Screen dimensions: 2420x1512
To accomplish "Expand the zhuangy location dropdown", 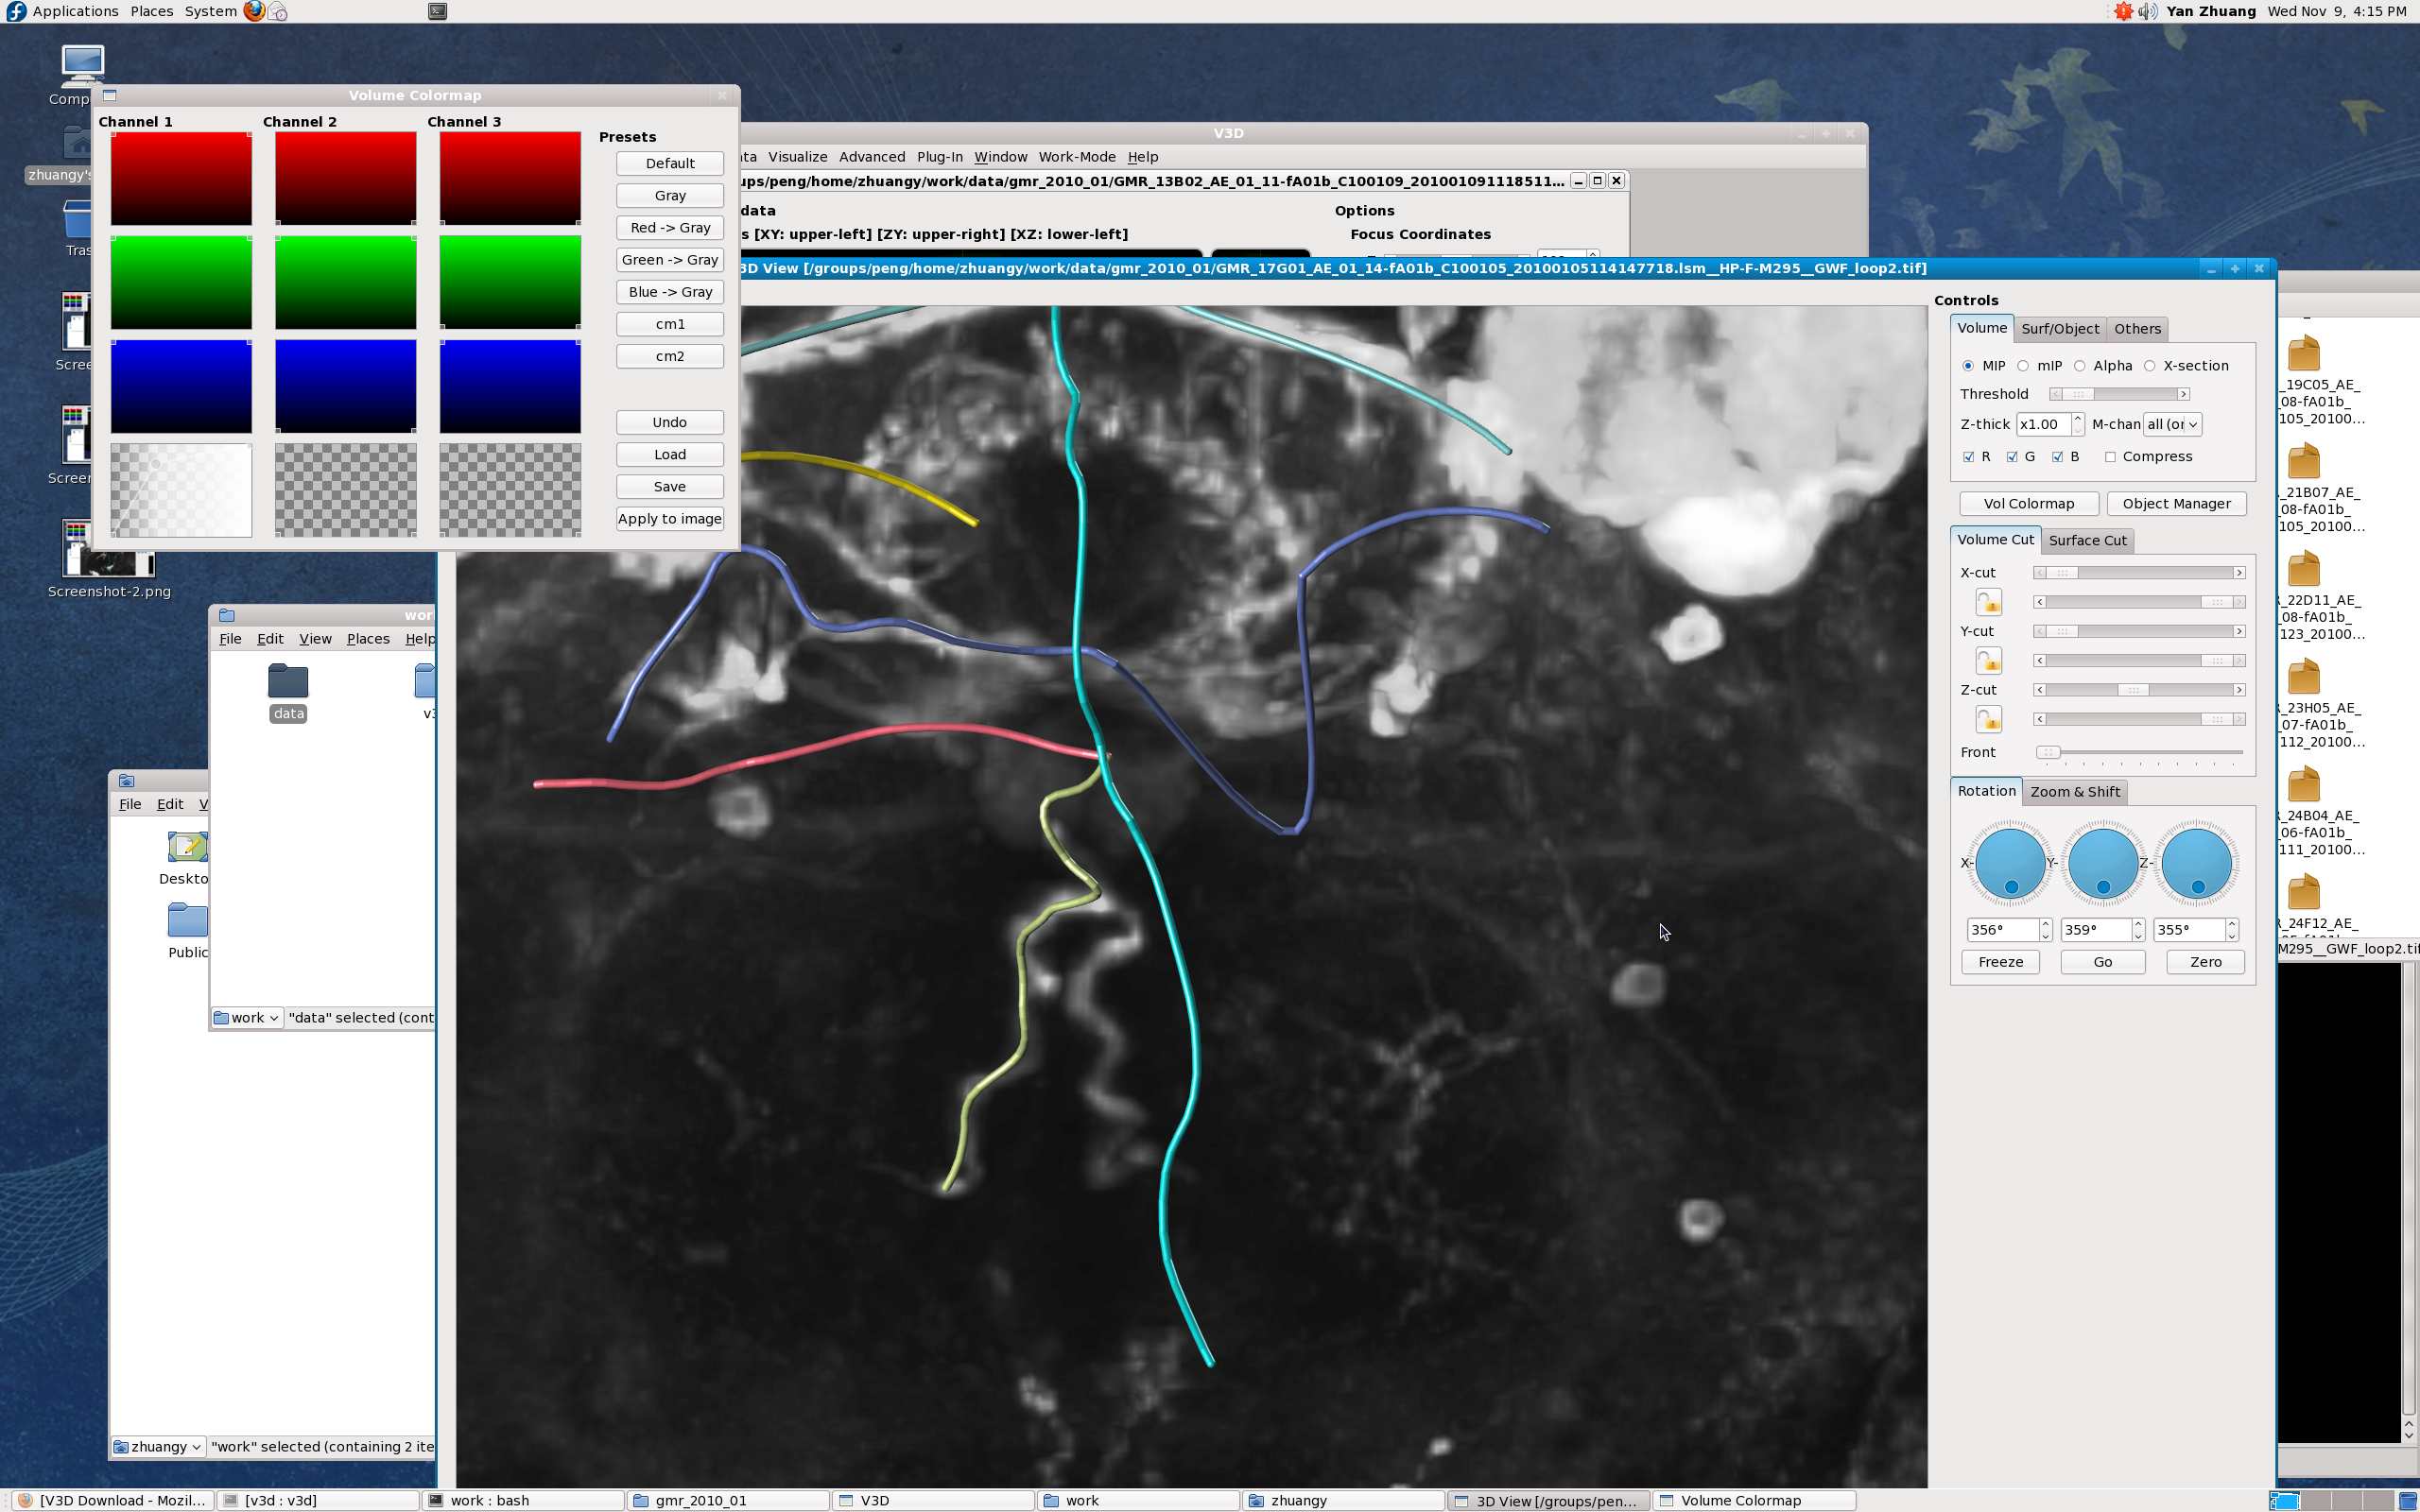I will point(158,1446).
